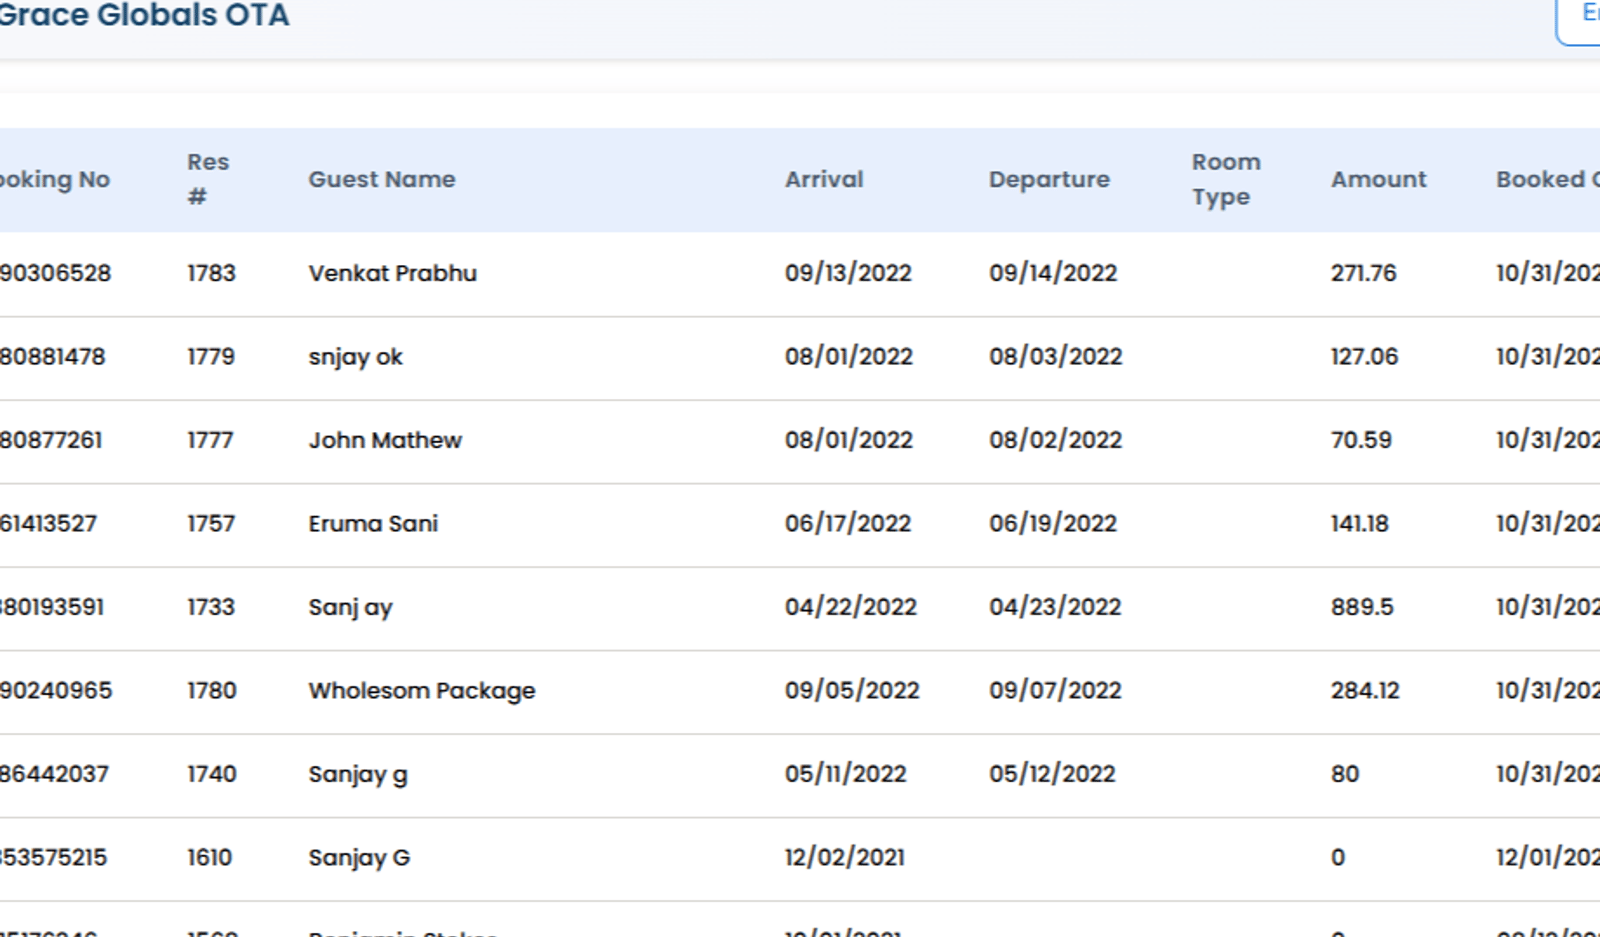The image size is (1600, 937).
Task: Select departure date 05/12/2022
Action: coord(1052,774)
